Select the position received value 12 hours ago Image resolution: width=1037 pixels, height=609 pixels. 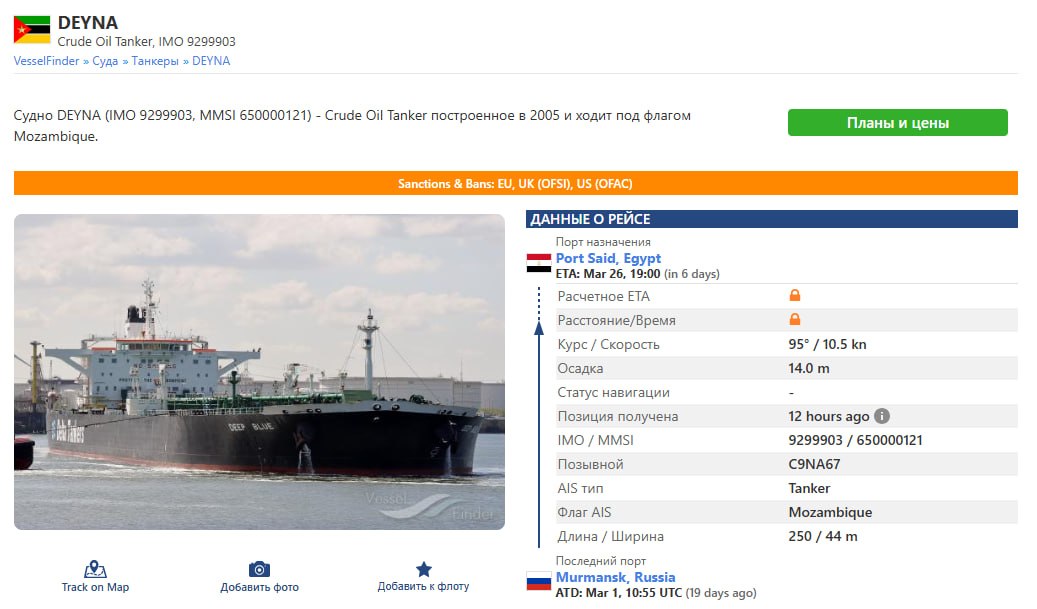(x=828, y=416)
